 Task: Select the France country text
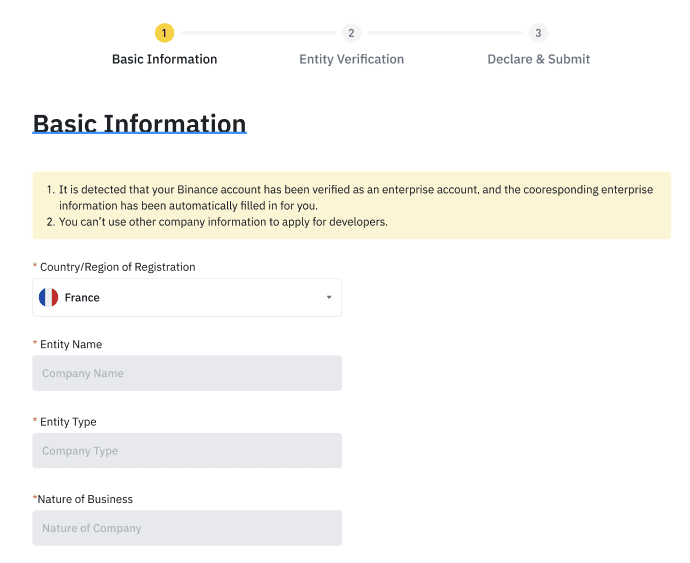(x=82, y=298)
